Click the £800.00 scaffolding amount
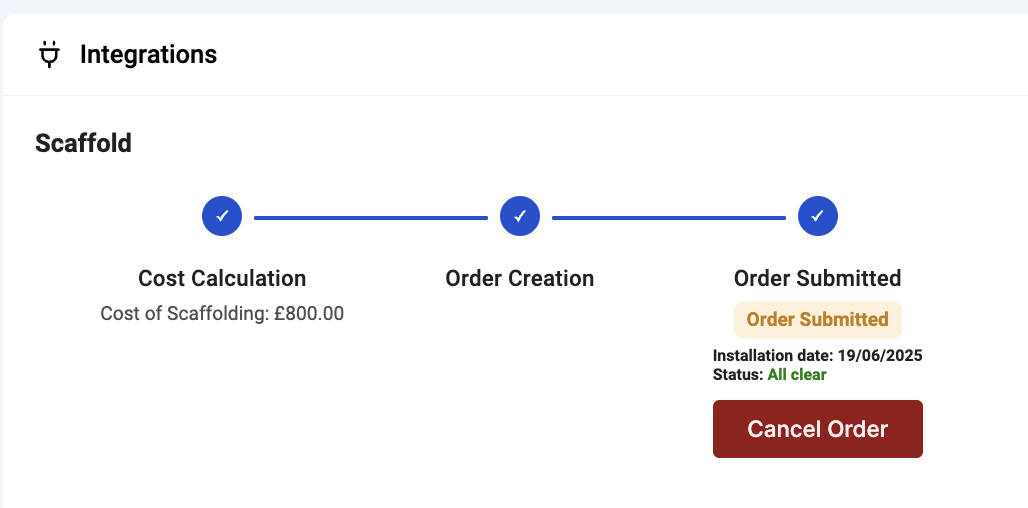1028x508 pixels. (309, 313)
